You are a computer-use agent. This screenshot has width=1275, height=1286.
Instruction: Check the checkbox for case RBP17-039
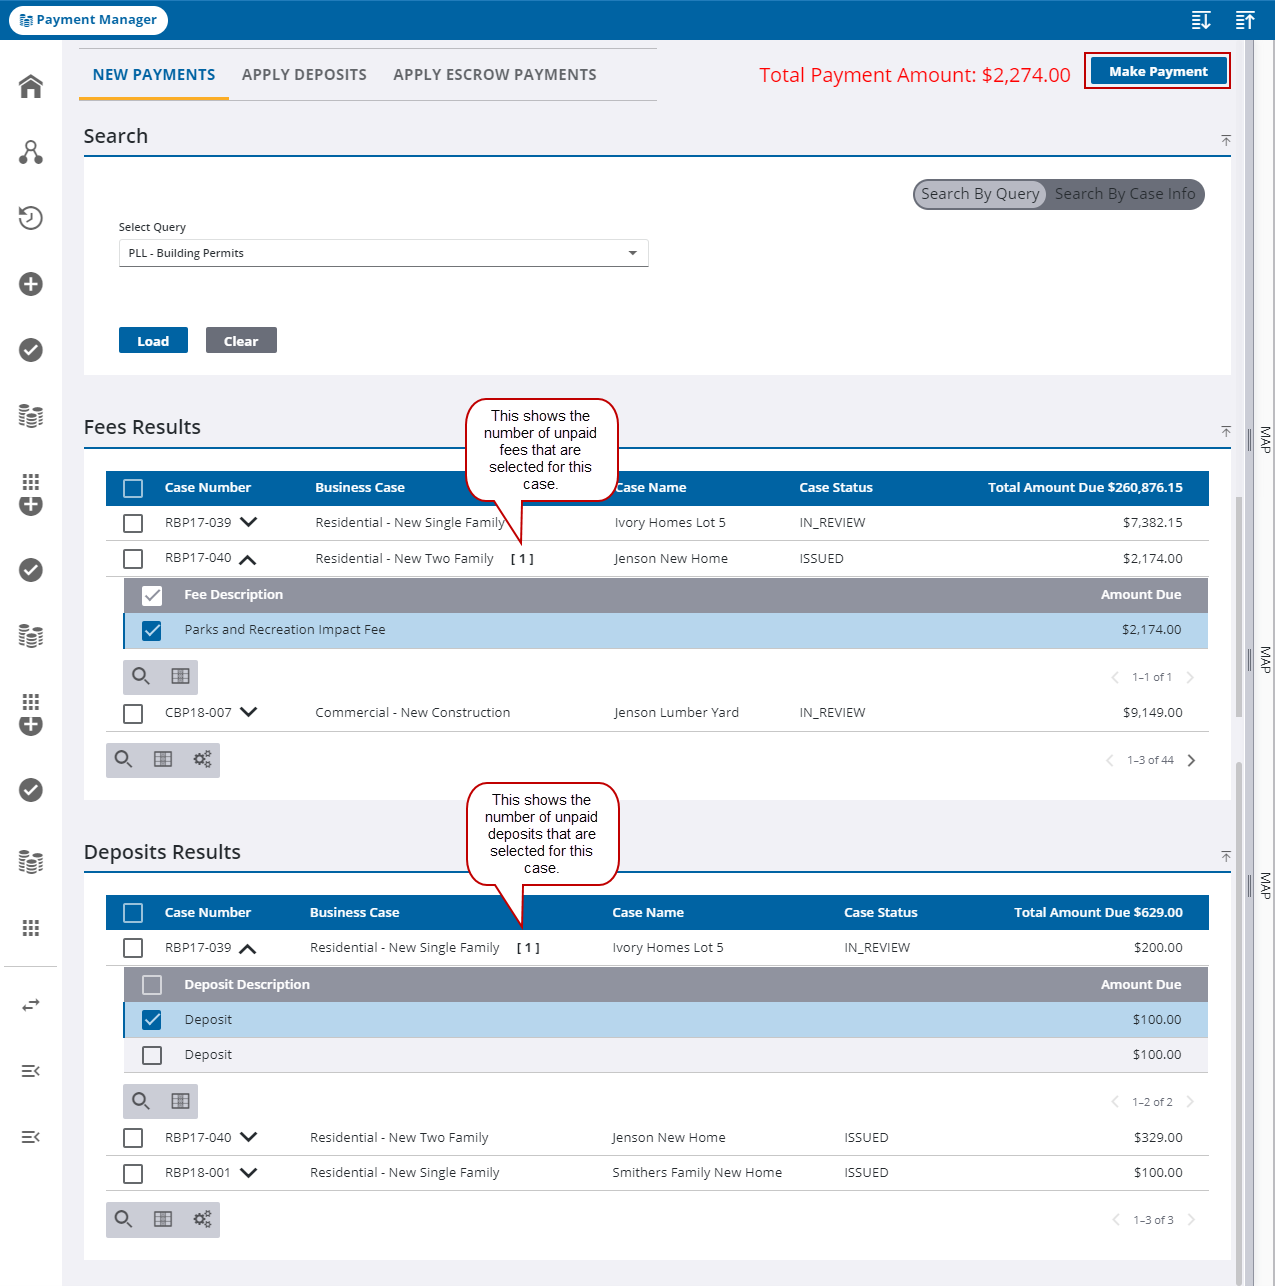pyautogui.click(x=133, y=522)
